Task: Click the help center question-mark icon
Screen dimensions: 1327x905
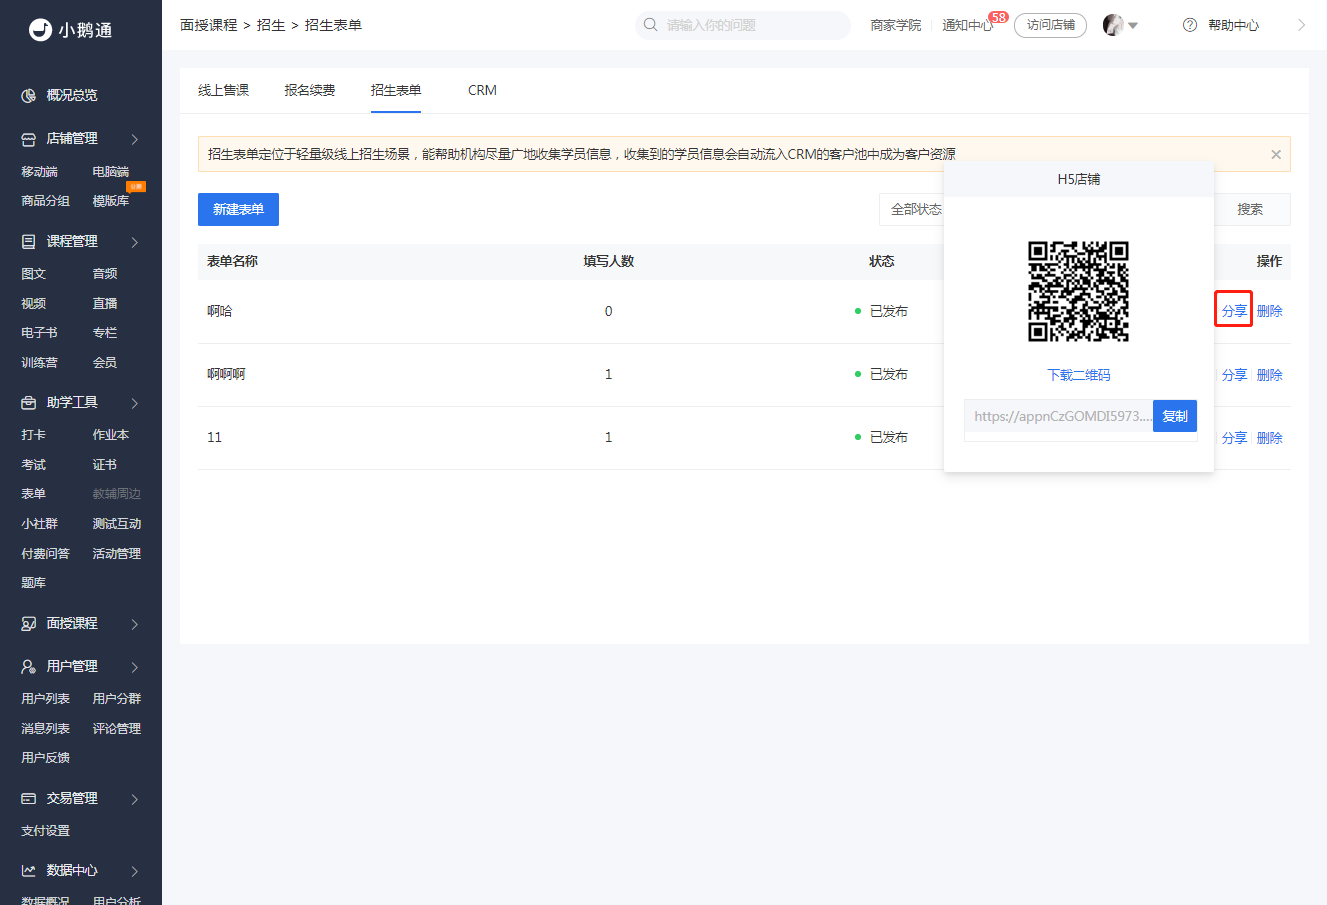Action: (x=1190, y=25)
